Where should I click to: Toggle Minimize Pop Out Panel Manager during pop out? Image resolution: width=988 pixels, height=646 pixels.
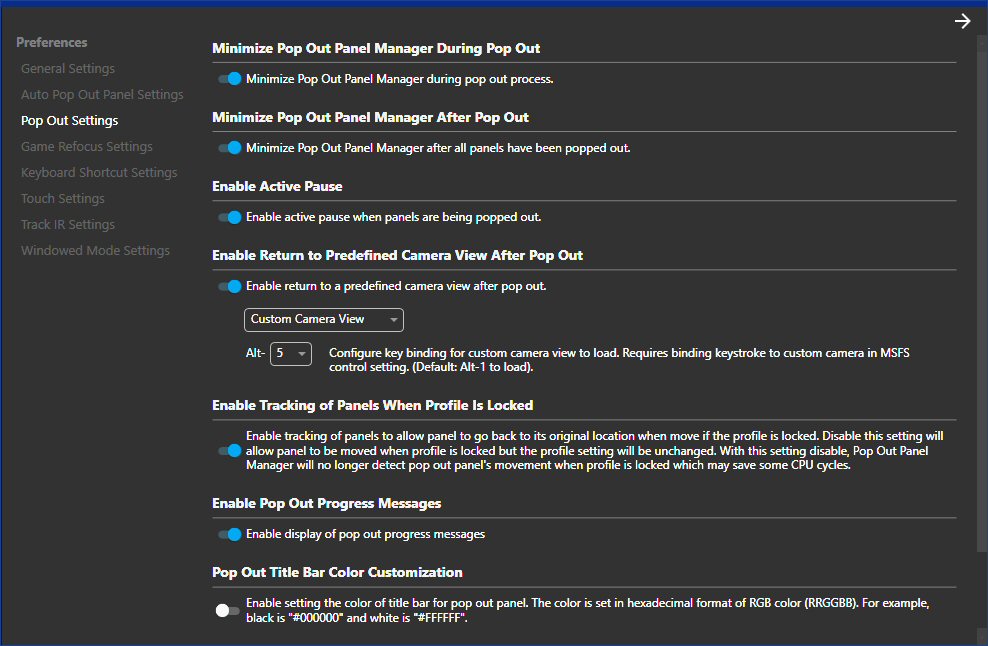[230, 79]
